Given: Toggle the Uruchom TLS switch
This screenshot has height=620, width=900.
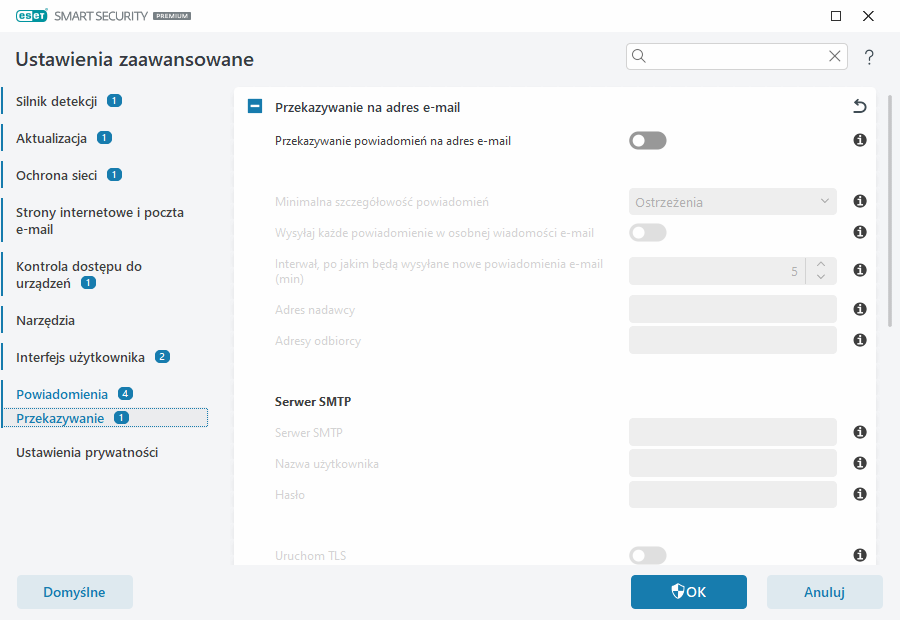Looking at the screenshot, I should [x=647, y=555].
